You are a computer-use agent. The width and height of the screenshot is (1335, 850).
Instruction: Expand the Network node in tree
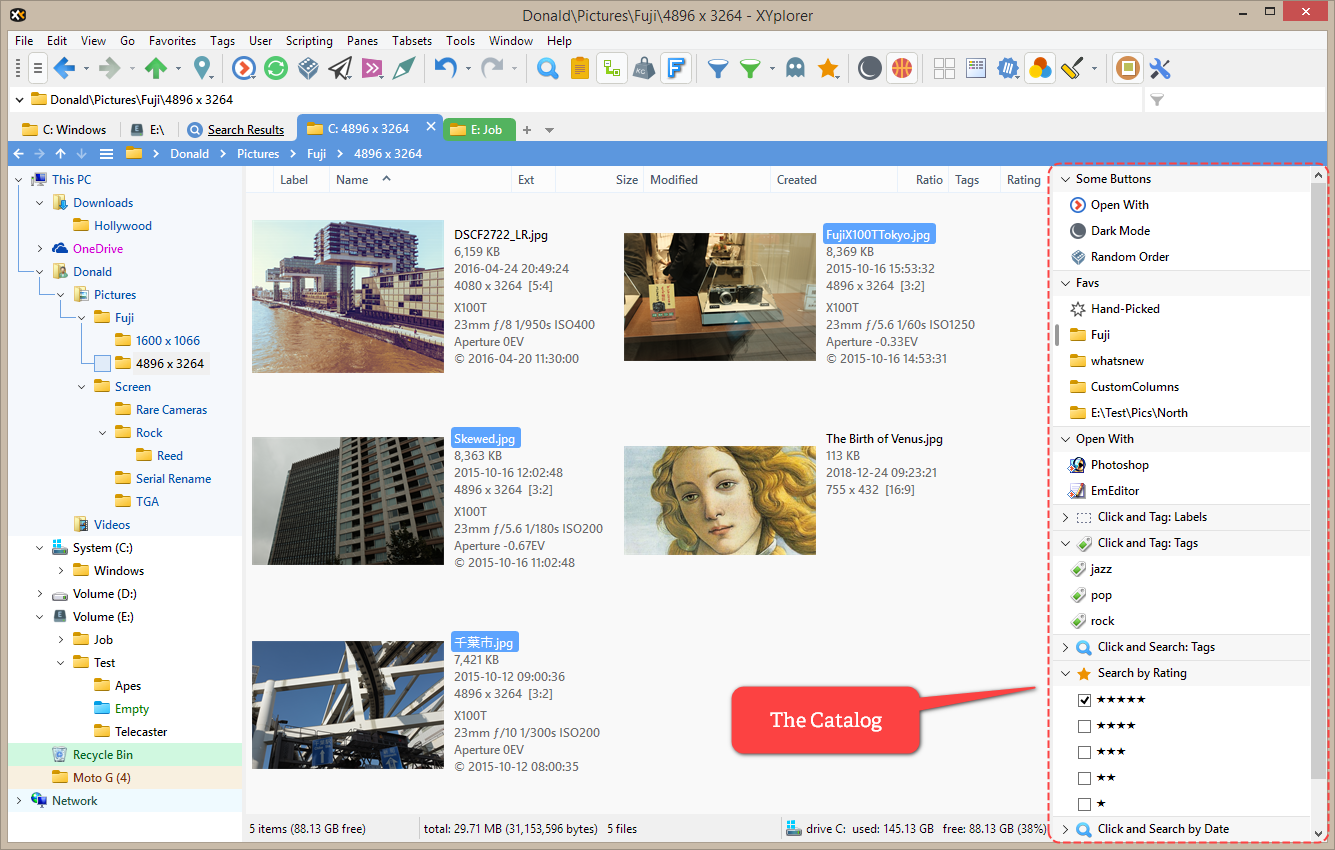pyautogui.click(x=19, y=801)
